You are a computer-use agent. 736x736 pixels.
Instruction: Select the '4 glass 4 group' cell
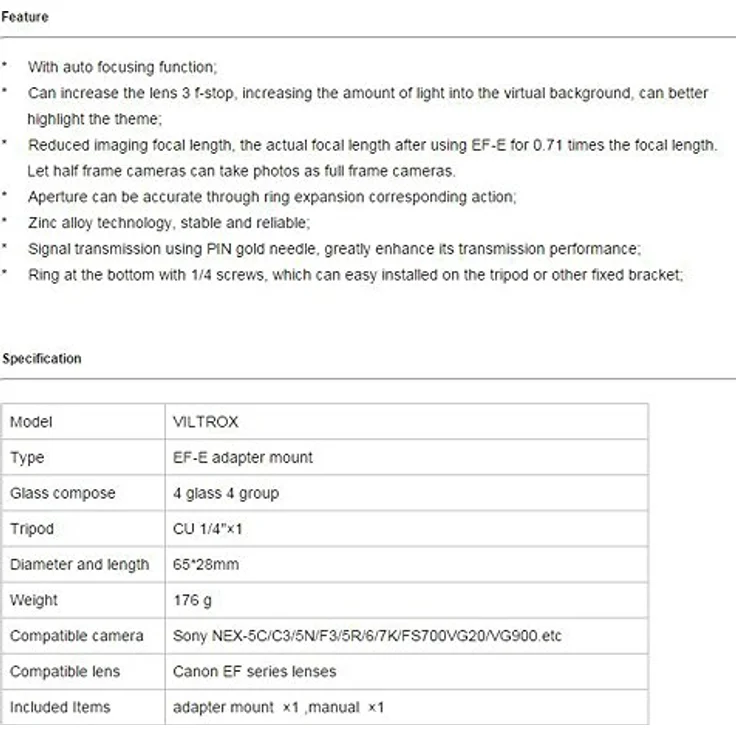[406, 493]
